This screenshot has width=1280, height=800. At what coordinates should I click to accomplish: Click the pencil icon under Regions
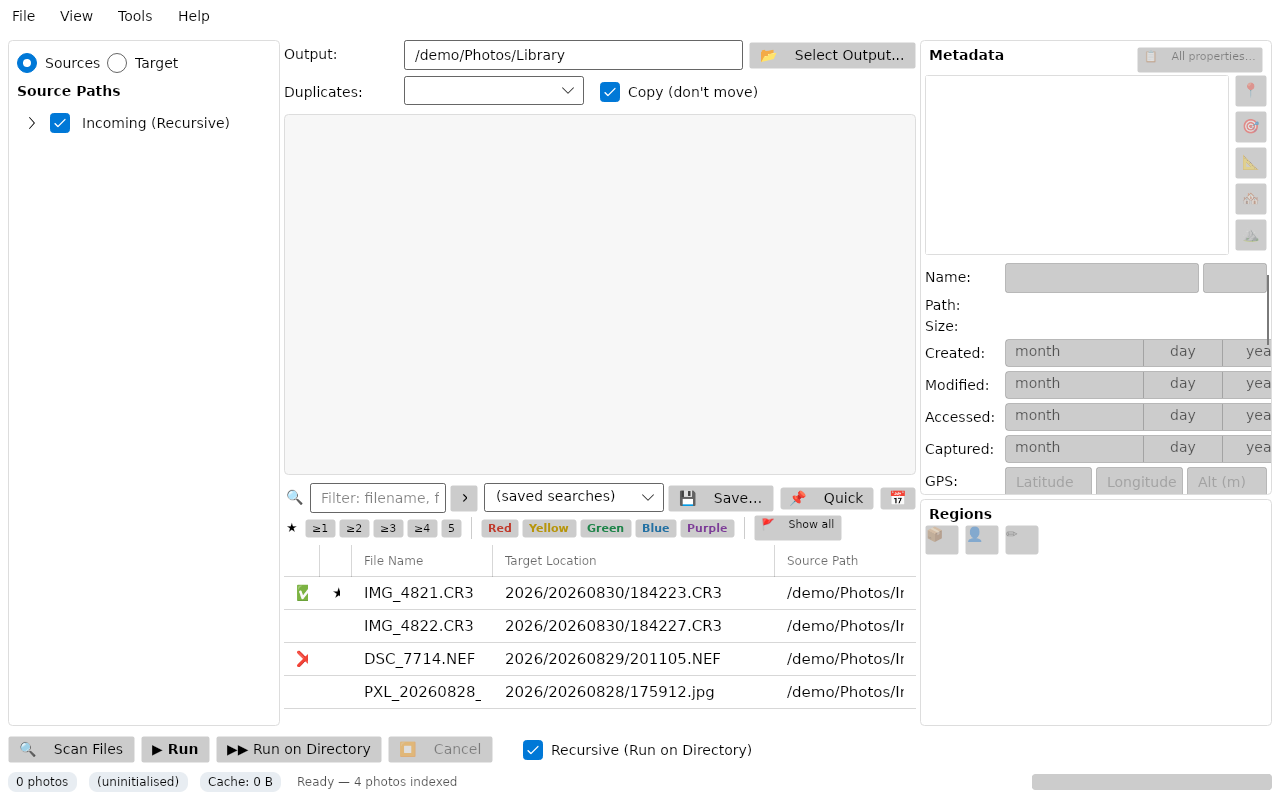click(1021, 540)
